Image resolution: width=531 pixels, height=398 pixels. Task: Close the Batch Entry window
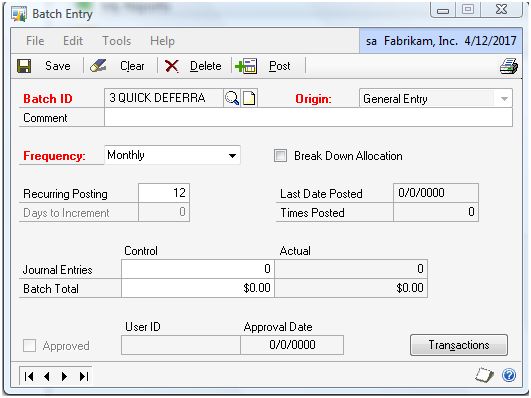click(502, 9)
